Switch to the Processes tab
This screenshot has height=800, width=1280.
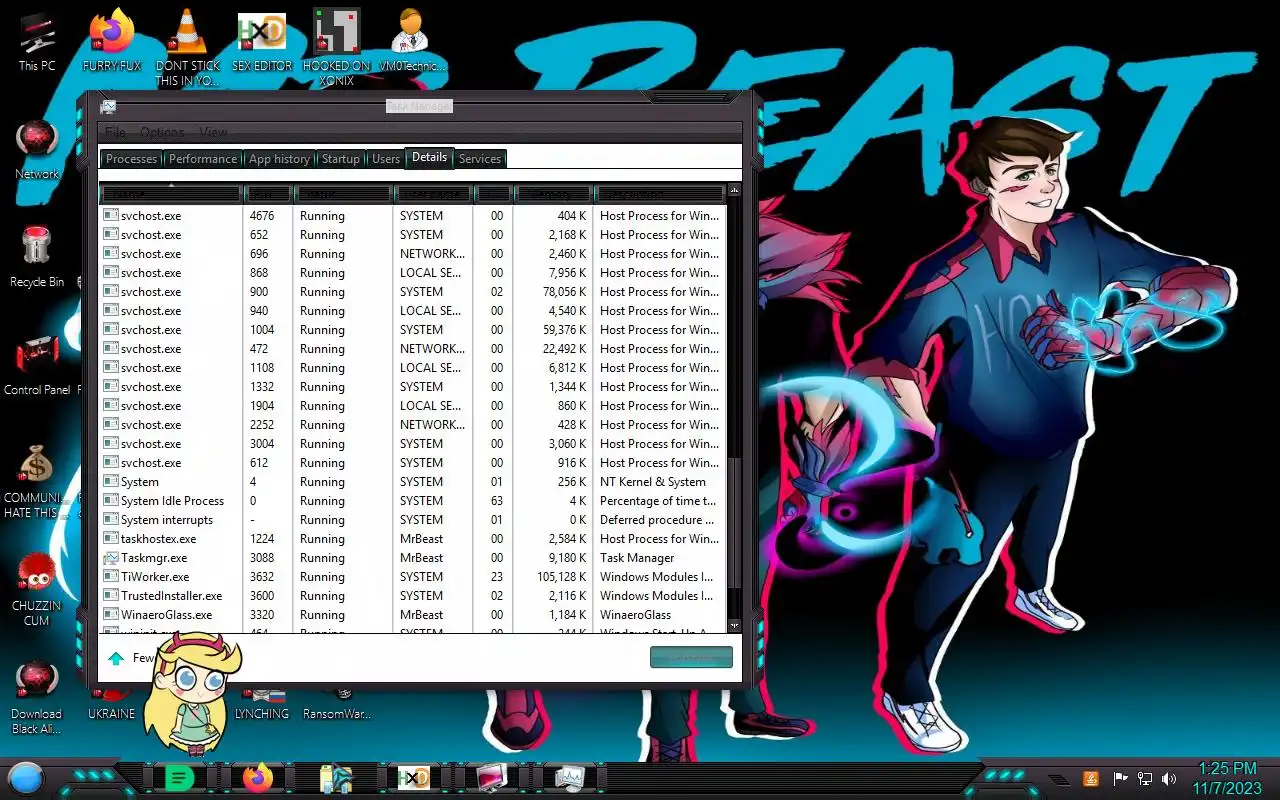click(x=131, y=159)
